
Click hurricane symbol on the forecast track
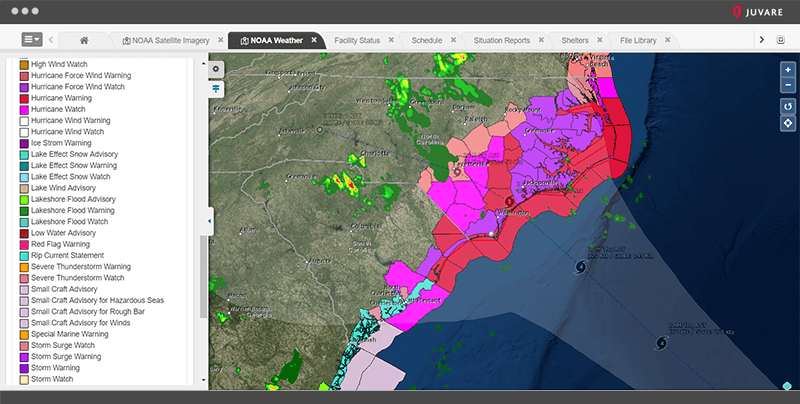(x=580, y=268)
